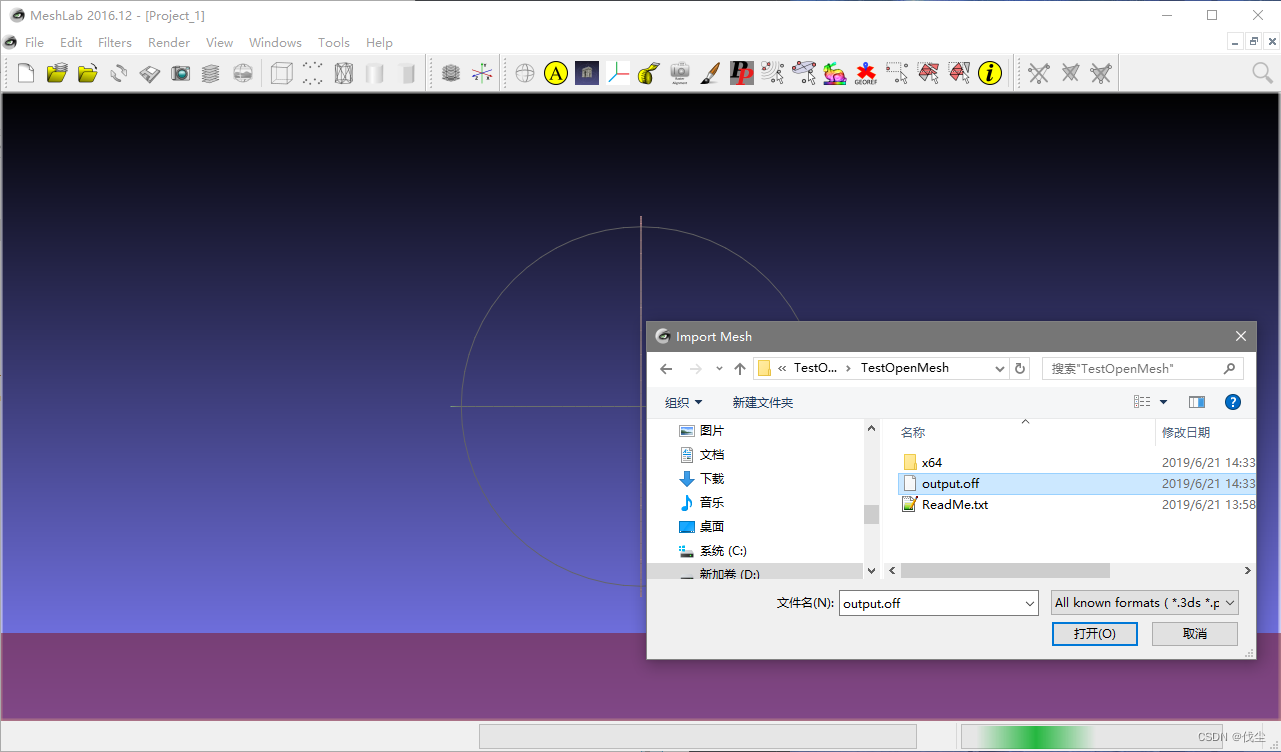Image resolution: width=1281 pixels, height=752 pixels.
Task: Click the GEOREF toolbar icon
Action: (866, 72)
